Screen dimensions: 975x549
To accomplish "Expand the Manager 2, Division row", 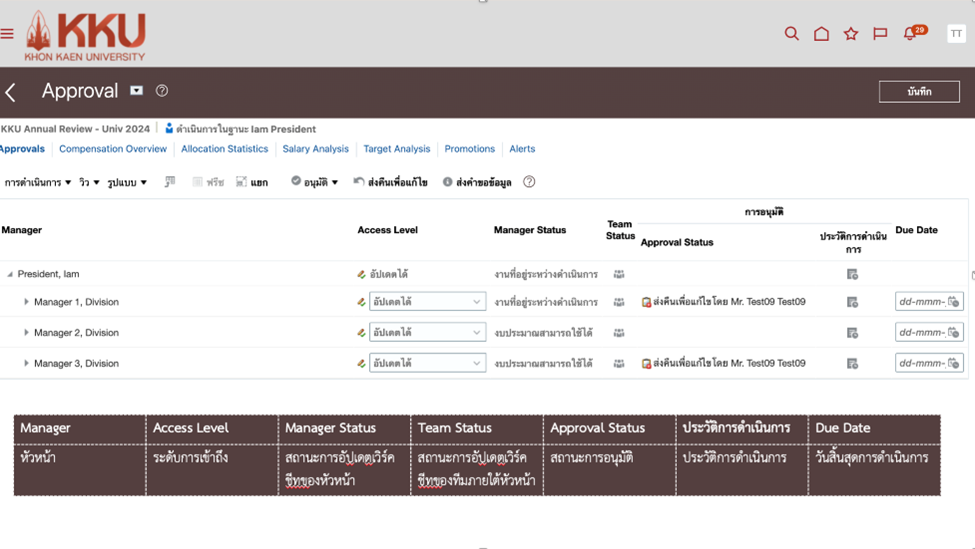I will click(x=26, y=333).
